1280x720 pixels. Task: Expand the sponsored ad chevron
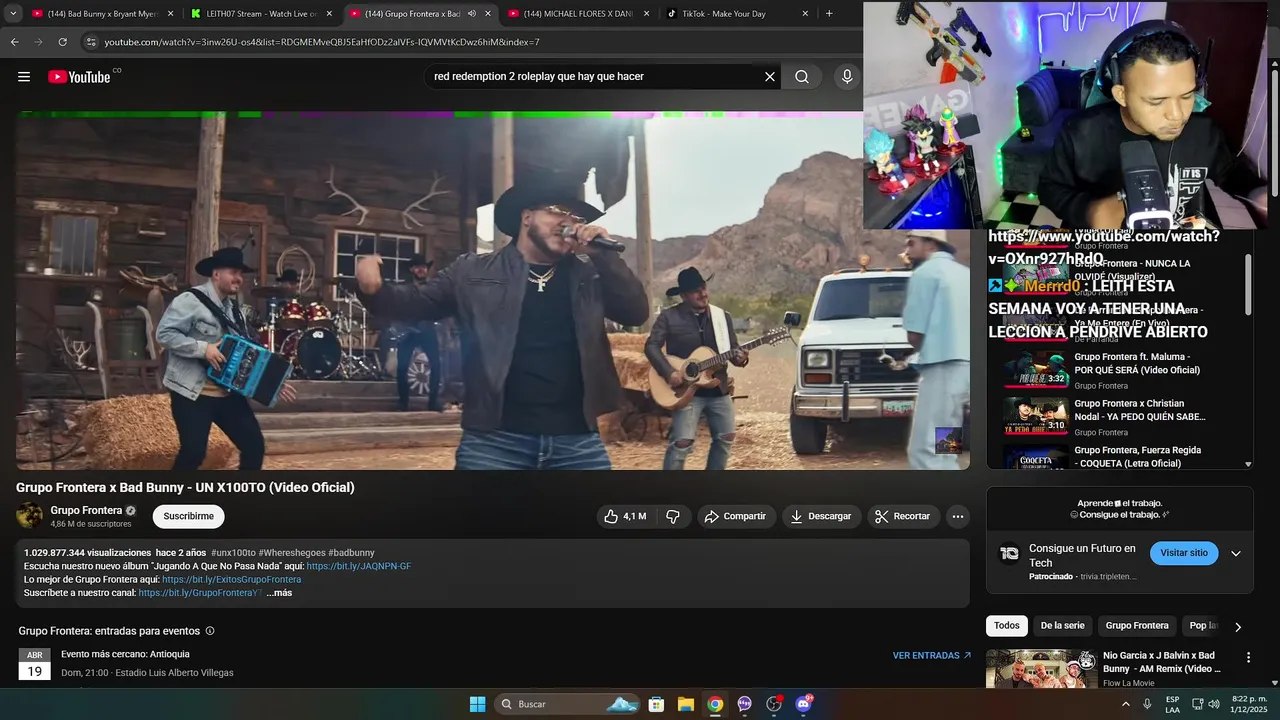(x=1236, y=554)
